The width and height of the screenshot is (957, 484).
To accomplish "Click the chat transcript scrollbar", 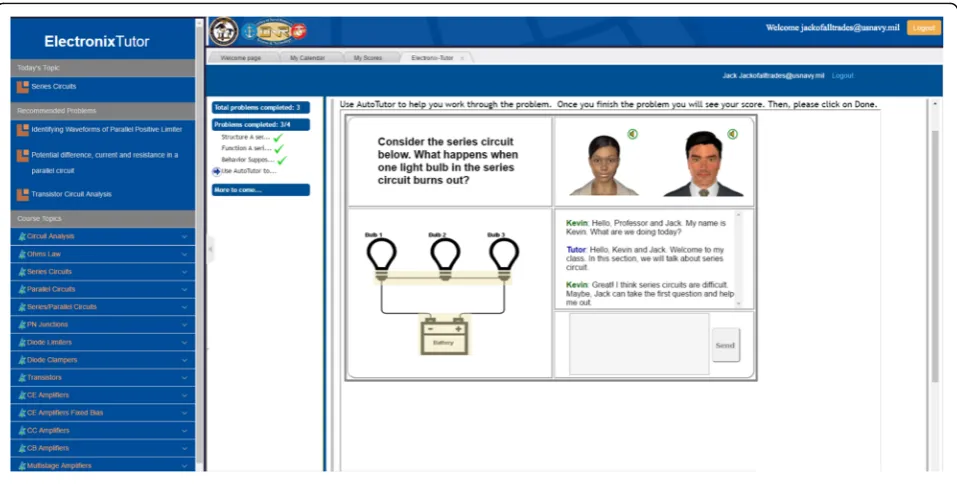I will click(x=739, y=259).
